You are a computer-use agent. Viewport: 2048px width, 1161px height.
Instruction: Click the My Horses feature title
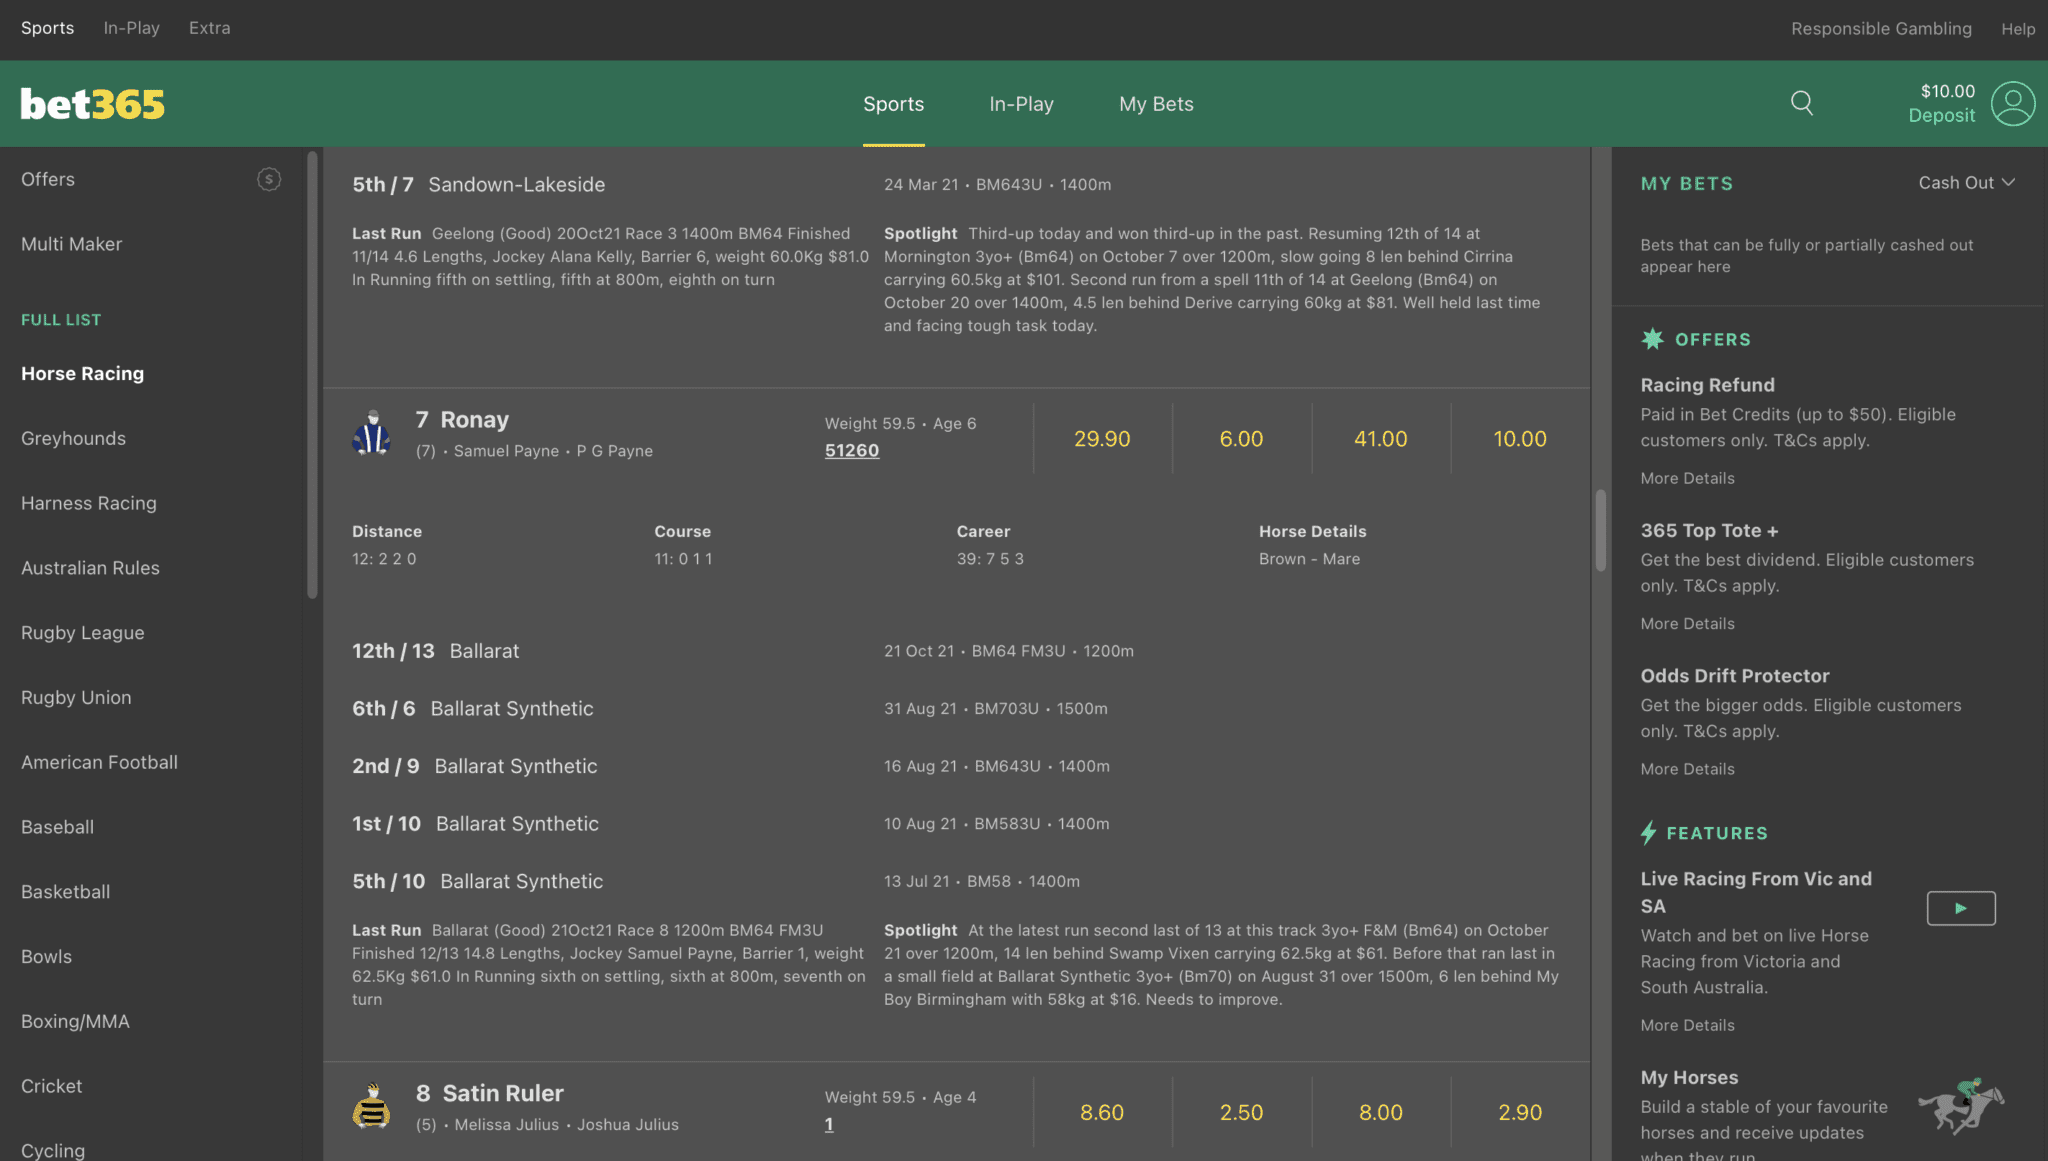click(1689, 1078)
